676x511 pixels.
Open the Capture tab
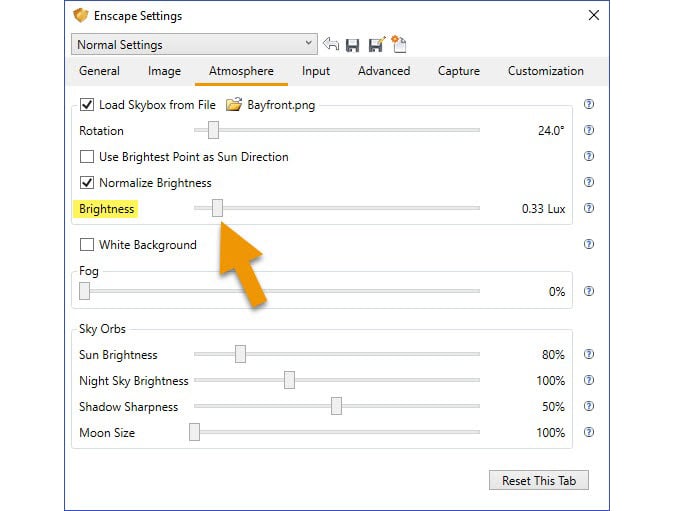(459, 71)
